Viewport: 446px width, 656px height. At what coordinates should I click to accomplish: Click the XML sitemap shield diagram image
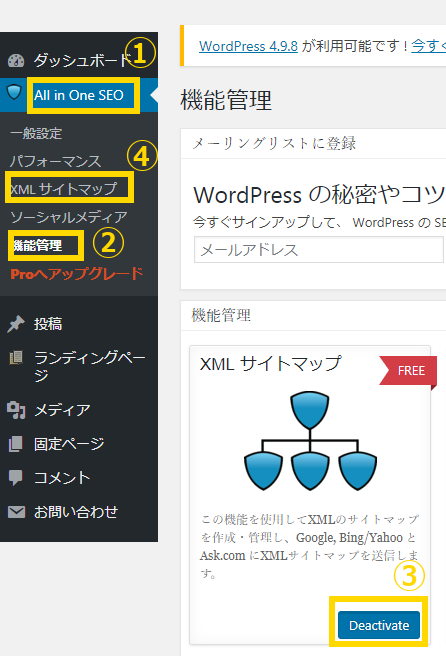click(x=310, y=441)
